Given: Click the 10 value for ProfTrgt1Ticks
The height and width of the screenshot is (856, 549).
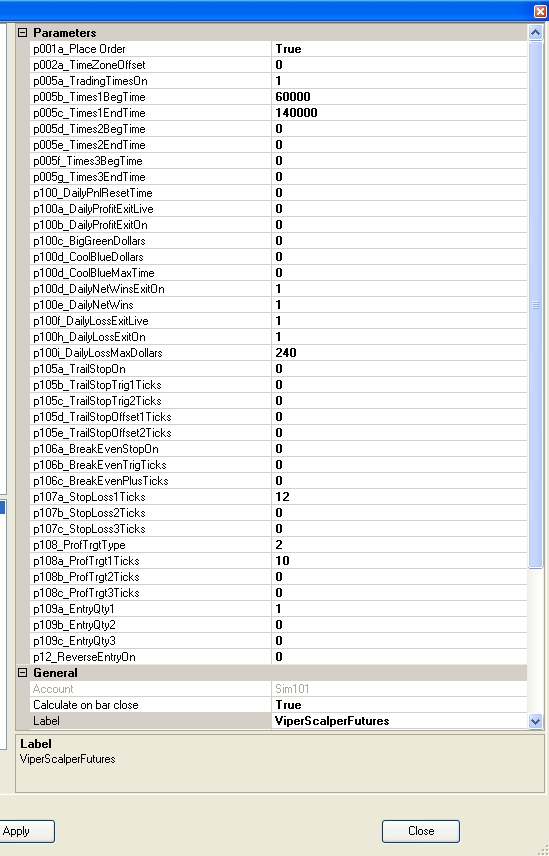Looking at the screenshot, I should click(283, 561).
